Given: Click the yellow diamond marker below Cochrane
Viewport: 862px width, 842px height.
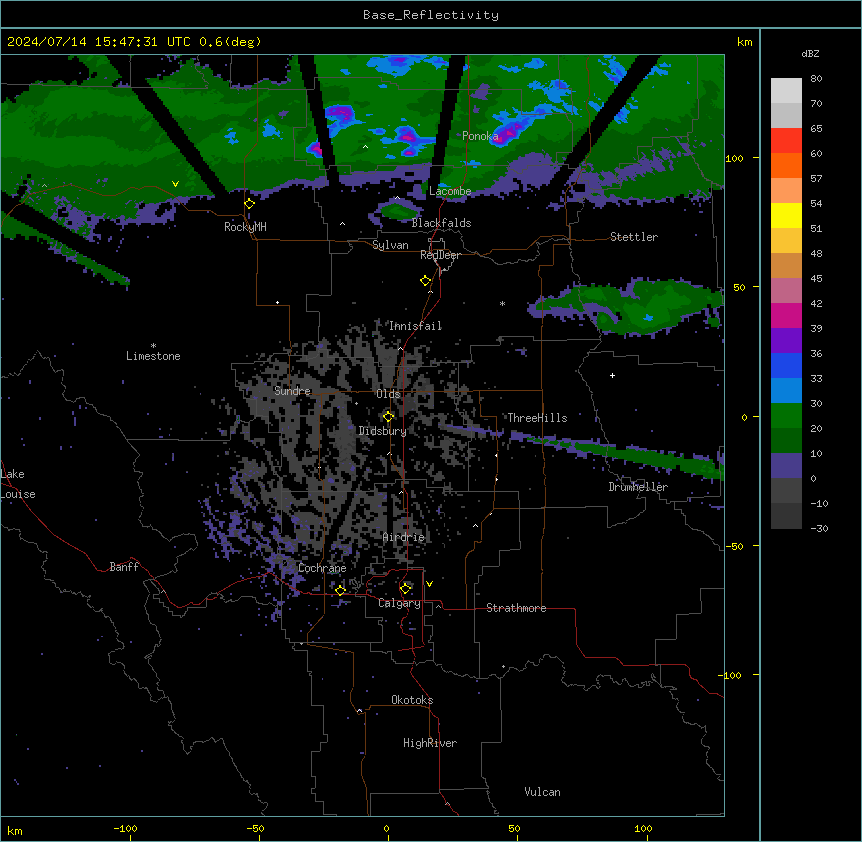Looking at the screenshot, I should tap(340, 590).
